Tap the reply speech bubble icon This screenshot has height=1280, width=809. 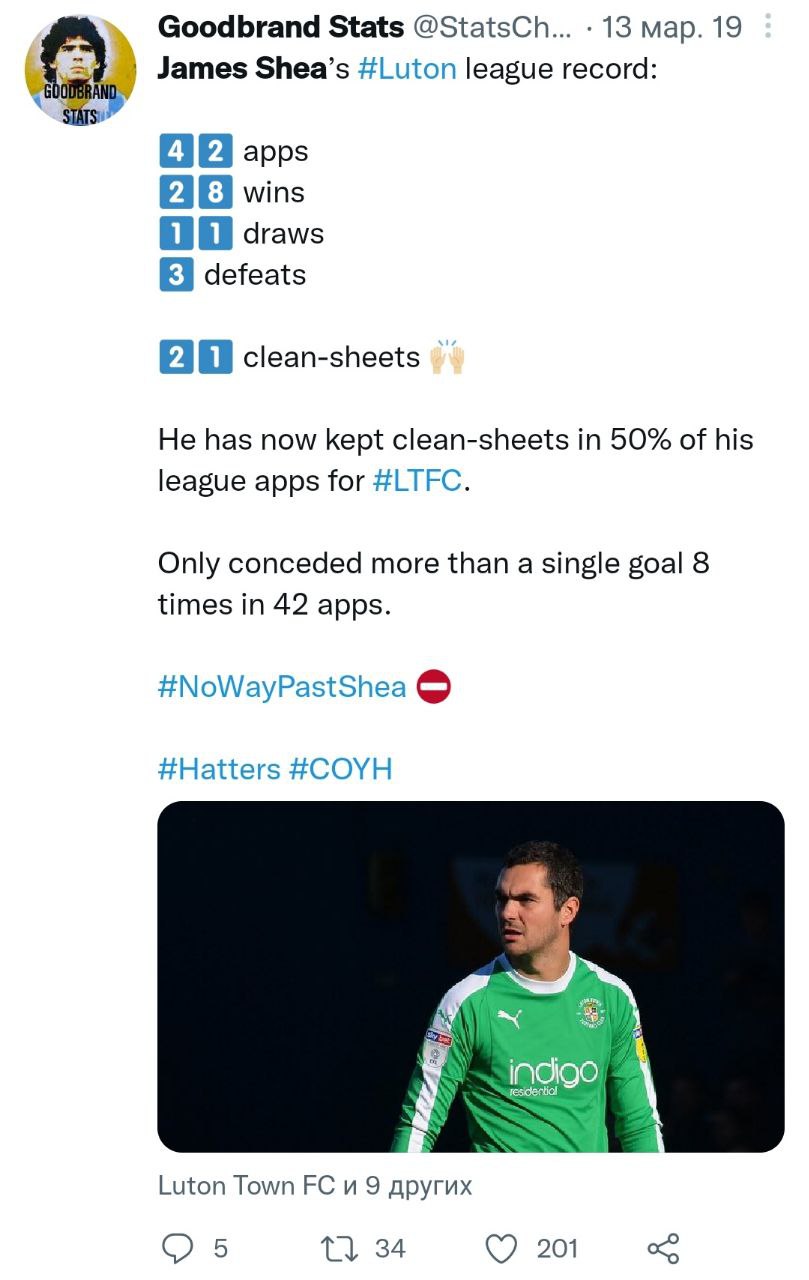click(x=178, y=1248)
